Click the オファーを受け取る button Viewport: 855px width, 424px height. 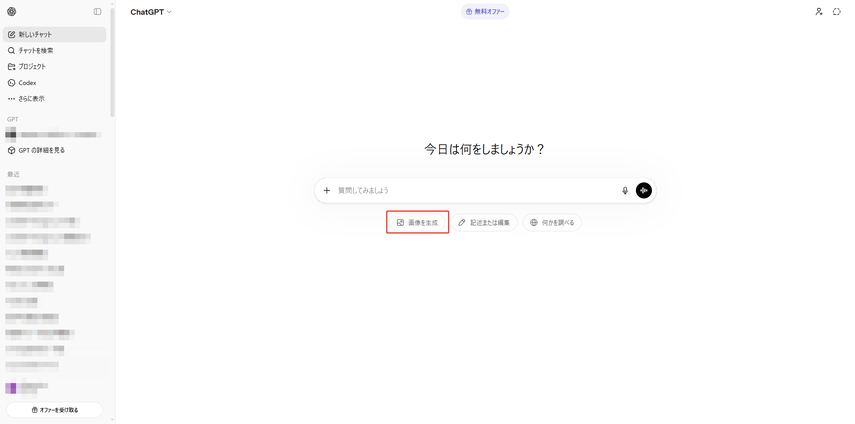point(55,410)
